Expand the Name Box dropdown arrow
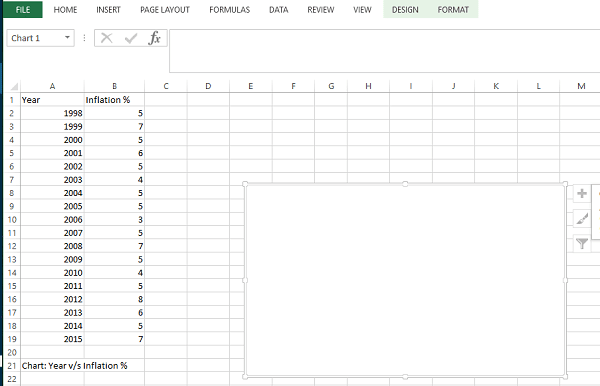Image resolution: width=600 pixels, height=386 pixels. pyautogui.click(x=67, y=37)
